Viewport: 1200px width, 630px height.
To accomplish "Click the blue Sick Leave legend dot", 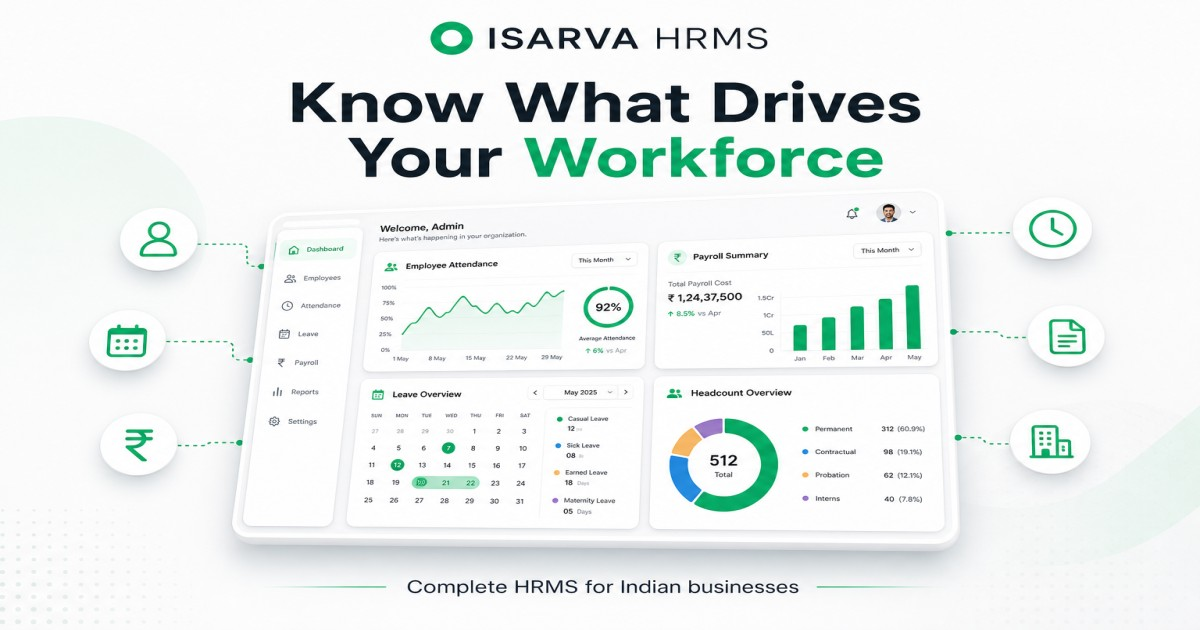I will point(556,446).
